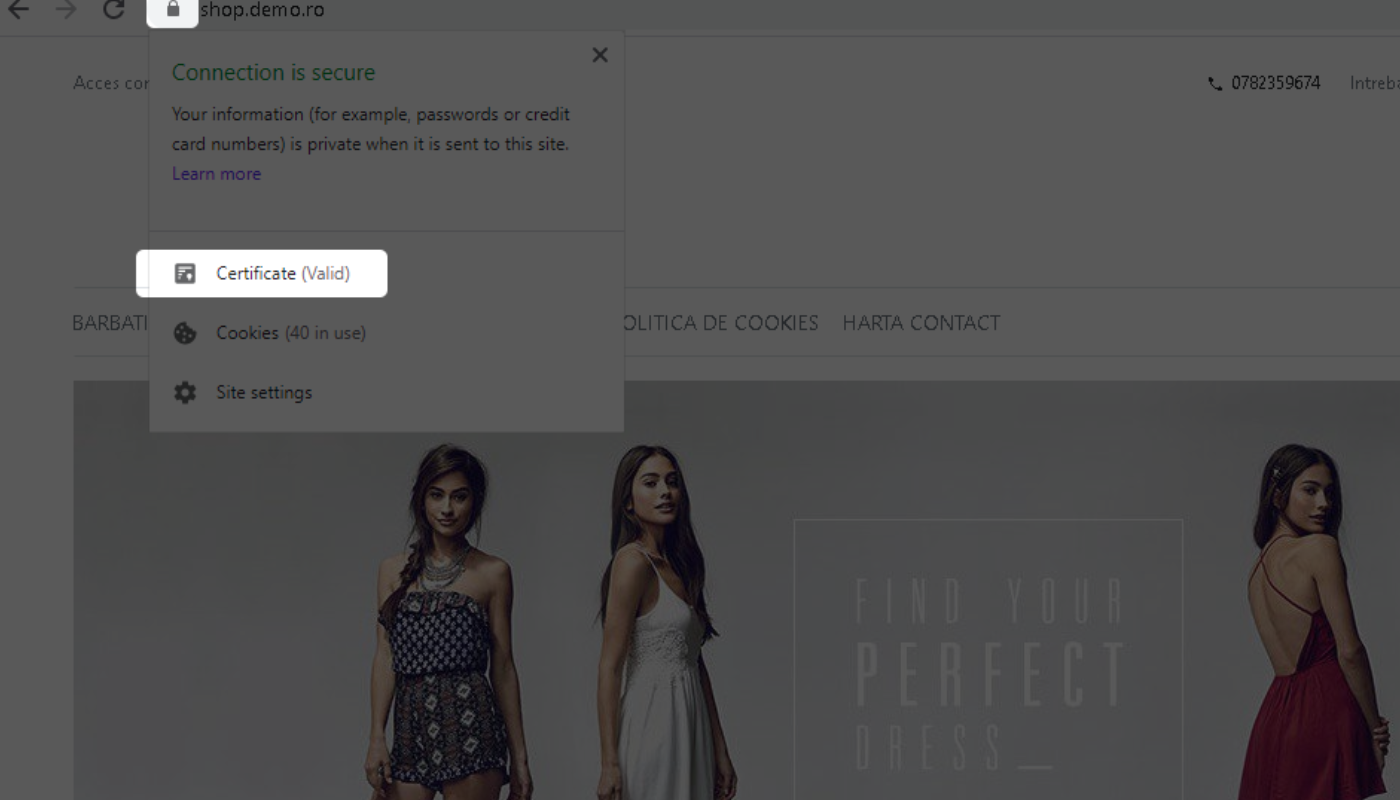
Task: Click the shop.demo.ro address text
Action: pyautogui.click(x=262, y=10)
